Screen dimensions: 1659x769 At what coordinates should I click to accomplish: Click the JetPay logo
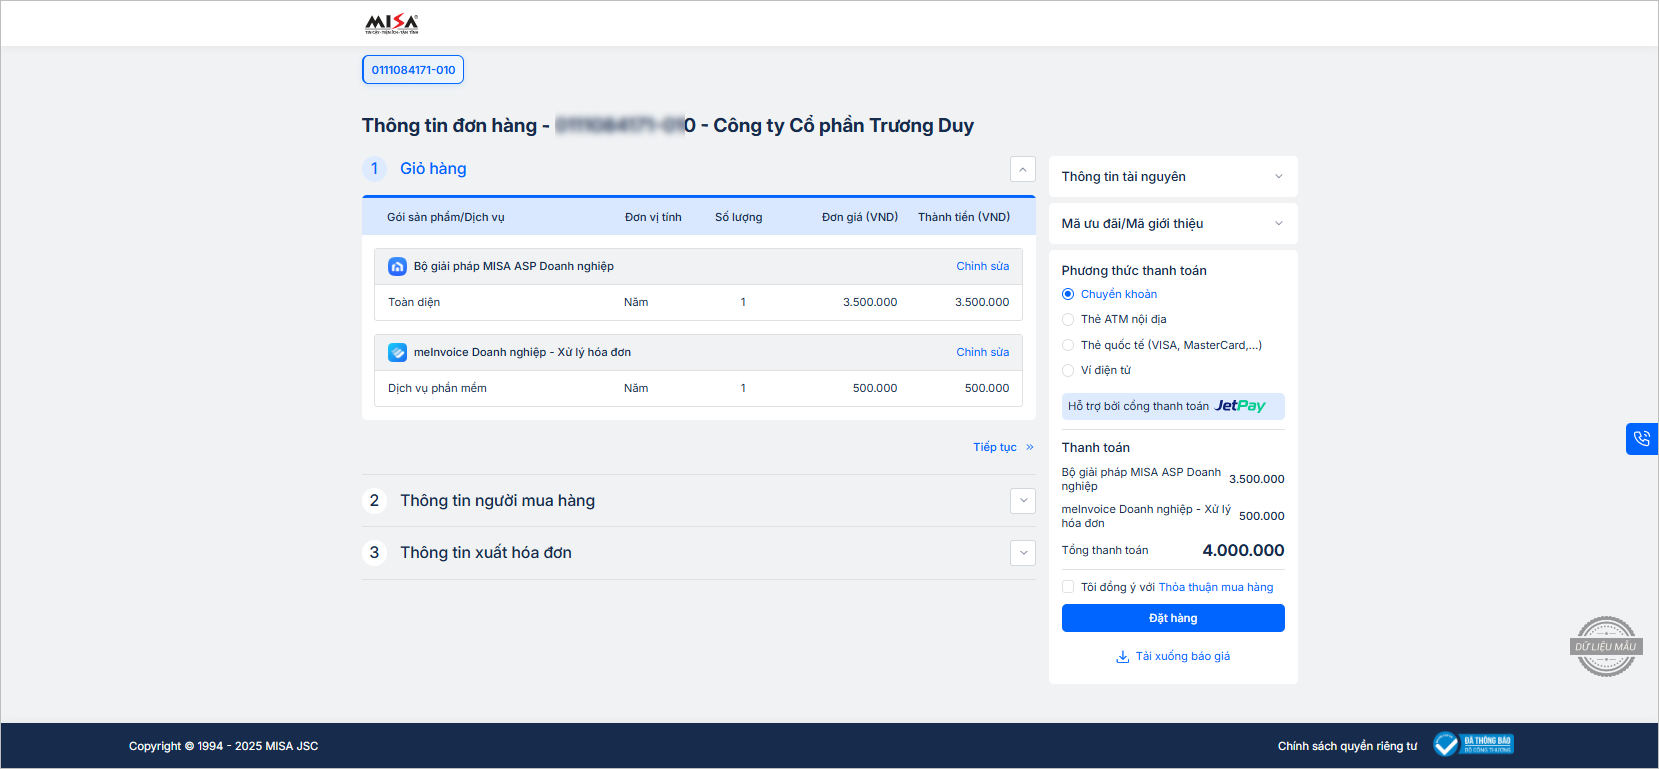coord(1240,406)
